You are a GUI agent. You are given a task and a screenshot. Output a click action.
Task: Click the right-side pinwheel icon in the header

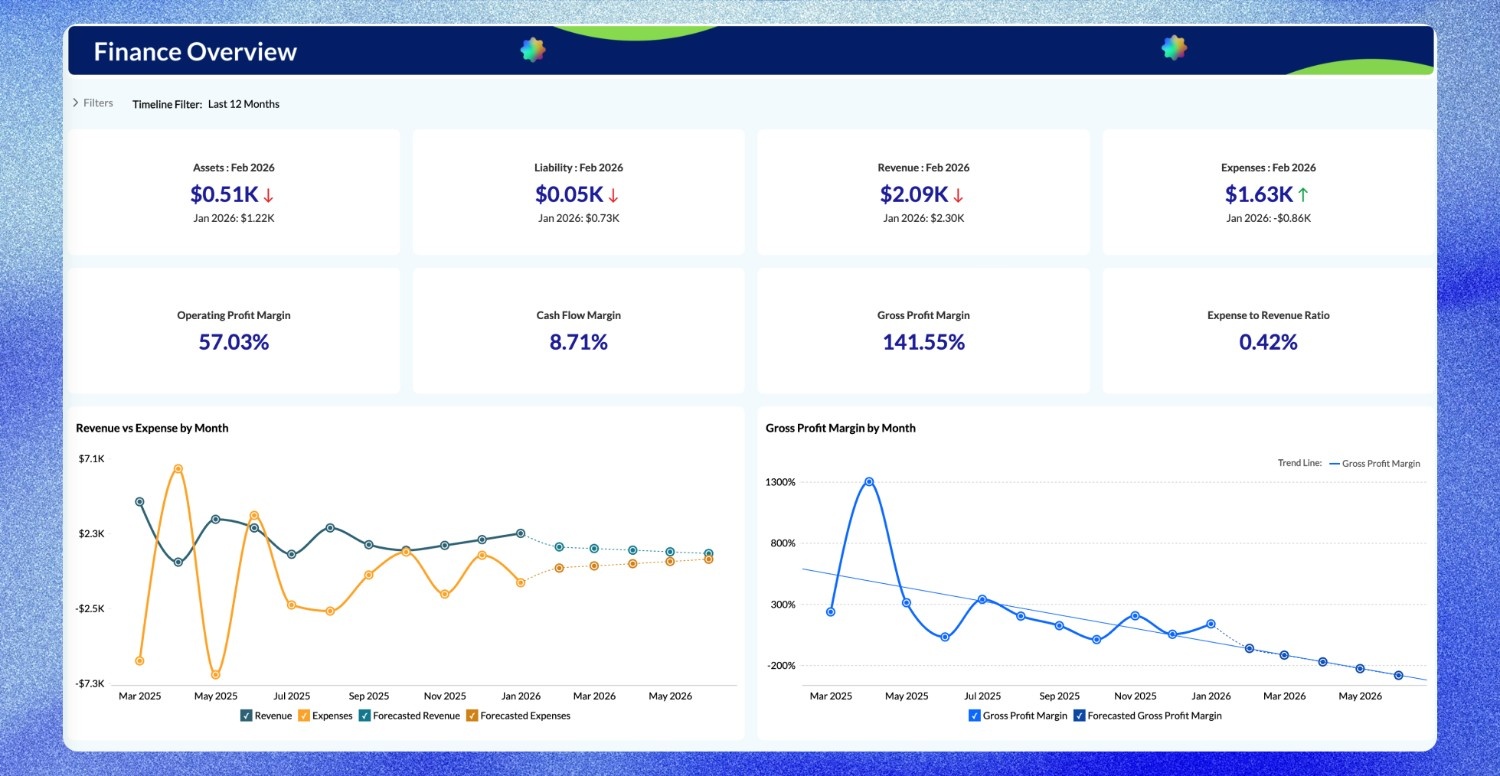point(1172,47)
